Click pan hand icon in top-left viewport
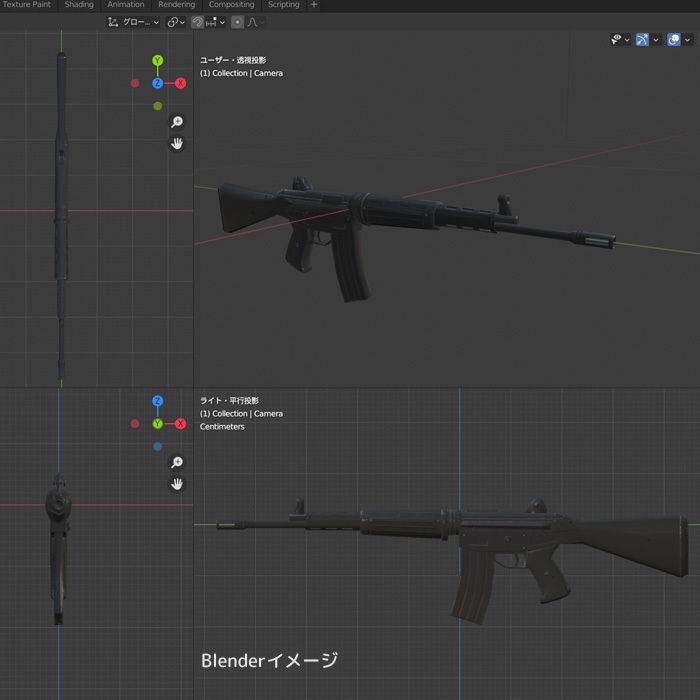The image size is (700, 700). tap(177, 144)
